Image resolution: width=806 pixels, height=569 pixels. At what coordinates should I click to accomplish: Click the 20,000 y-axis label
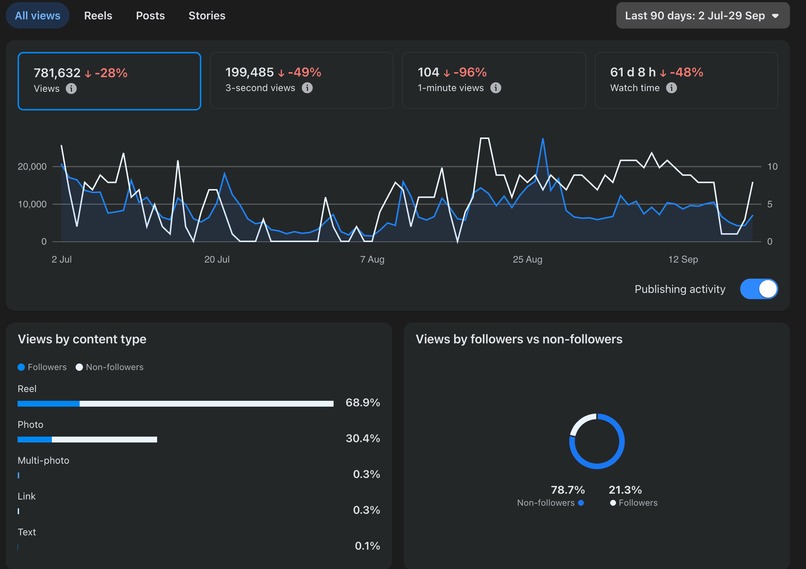click(32, 167)
